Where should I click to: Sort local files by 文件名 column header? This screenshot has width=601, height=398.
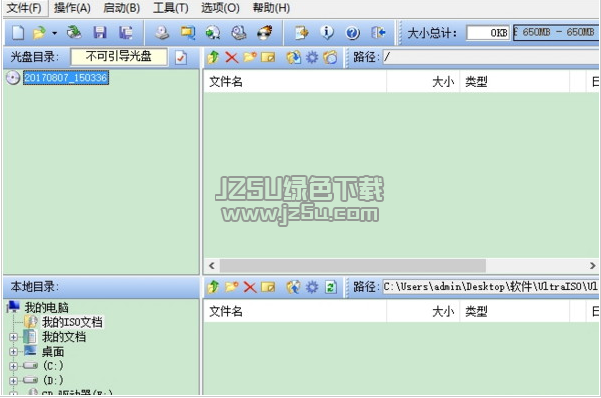[x=294, y=311]
